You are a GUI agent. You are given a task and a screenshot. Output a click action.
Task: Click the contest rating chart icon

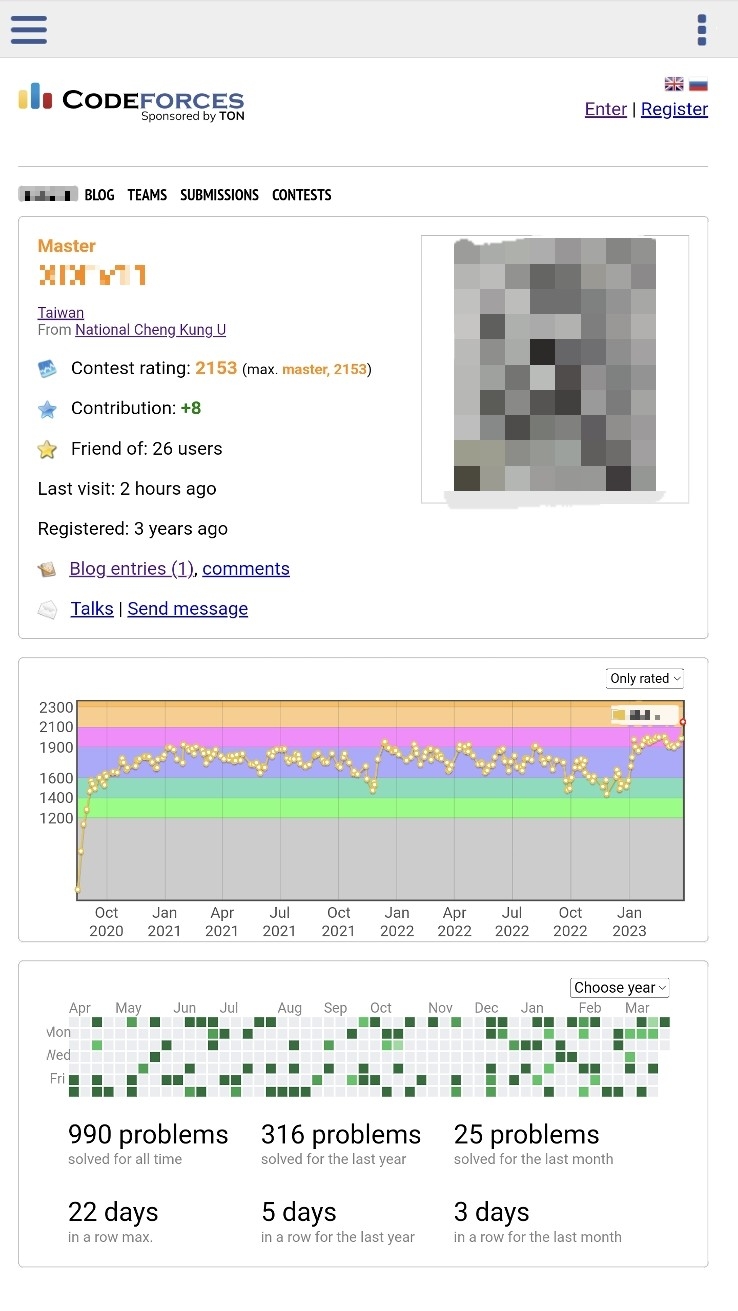pyautogui.click(x=47, y=369)
